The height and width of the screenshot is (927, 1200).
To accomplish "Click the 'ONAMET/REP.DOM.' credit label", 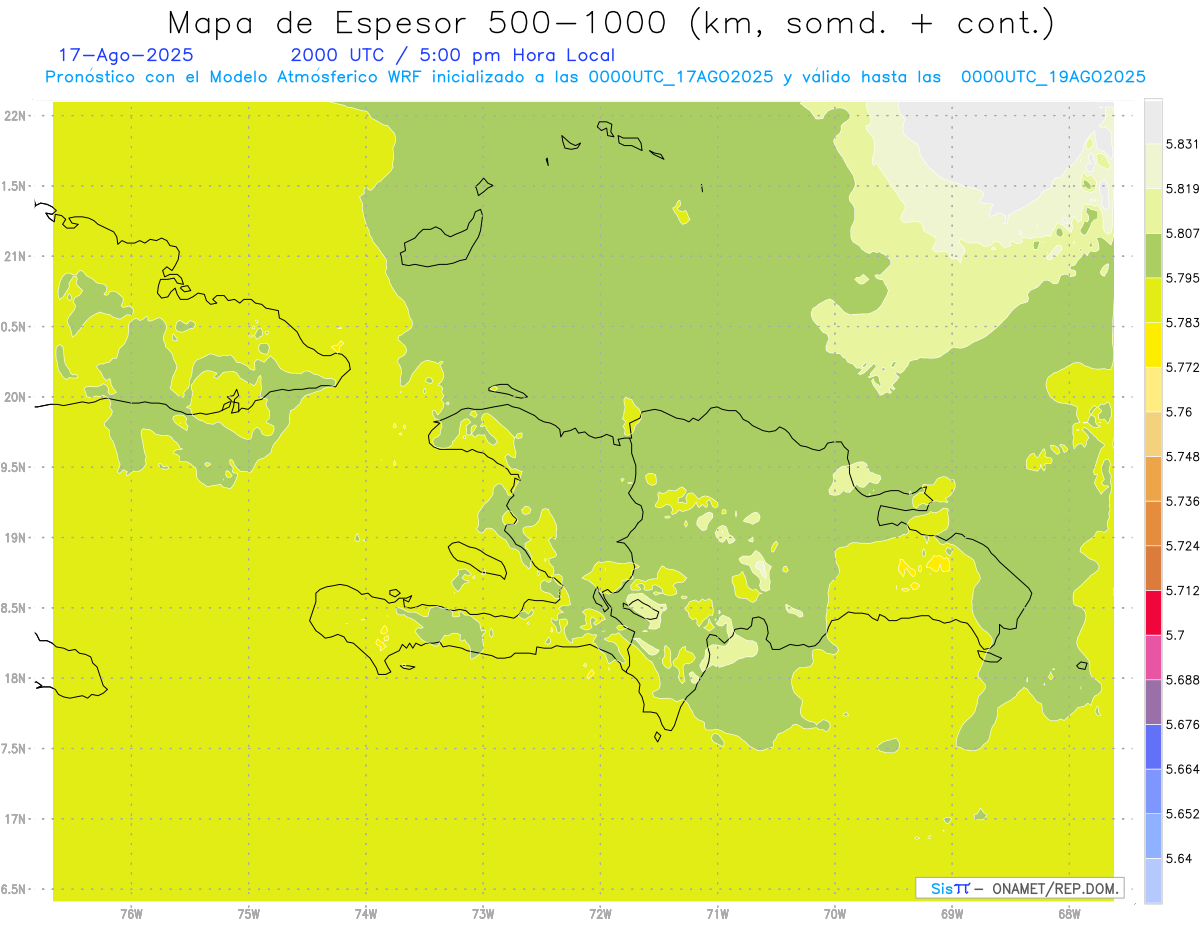I will coord(1054,888).
